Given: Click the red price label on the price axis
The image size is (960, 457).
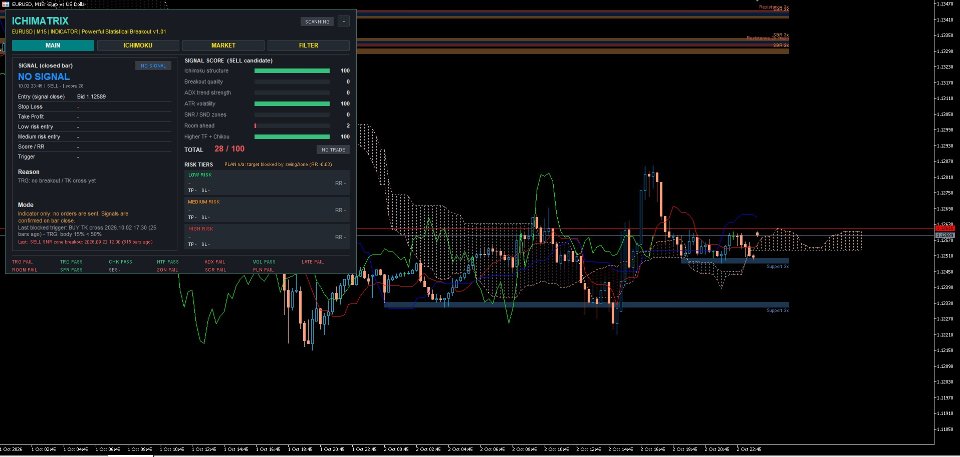Looking at the screenshot, I should click(x=945, y=228).
